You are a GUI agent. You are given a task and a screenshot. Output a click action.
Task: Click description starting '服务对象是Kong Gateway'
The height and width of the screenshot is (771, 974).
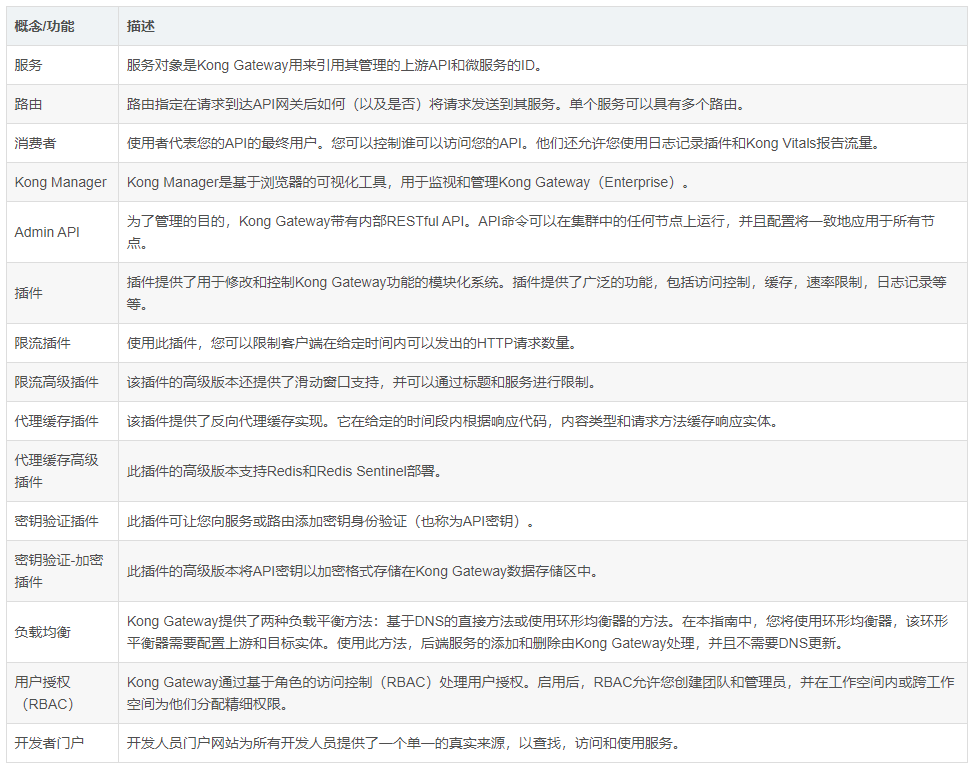coord(542,65)
